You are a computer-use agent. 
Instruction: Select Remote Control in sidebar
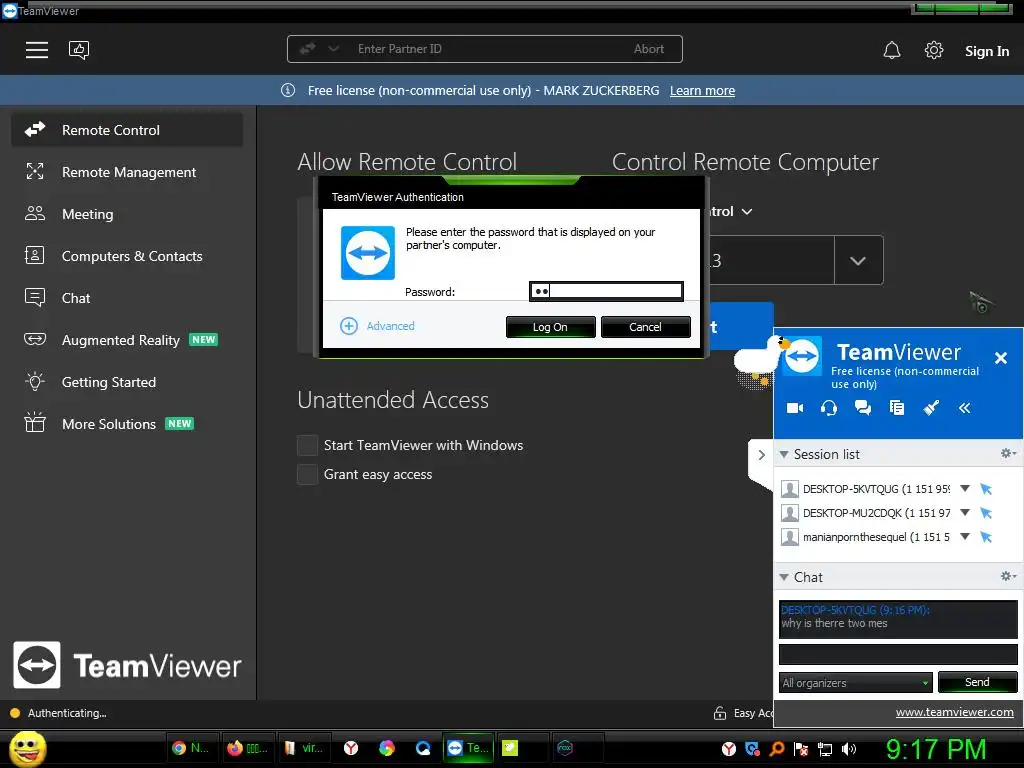coord(127,130)
